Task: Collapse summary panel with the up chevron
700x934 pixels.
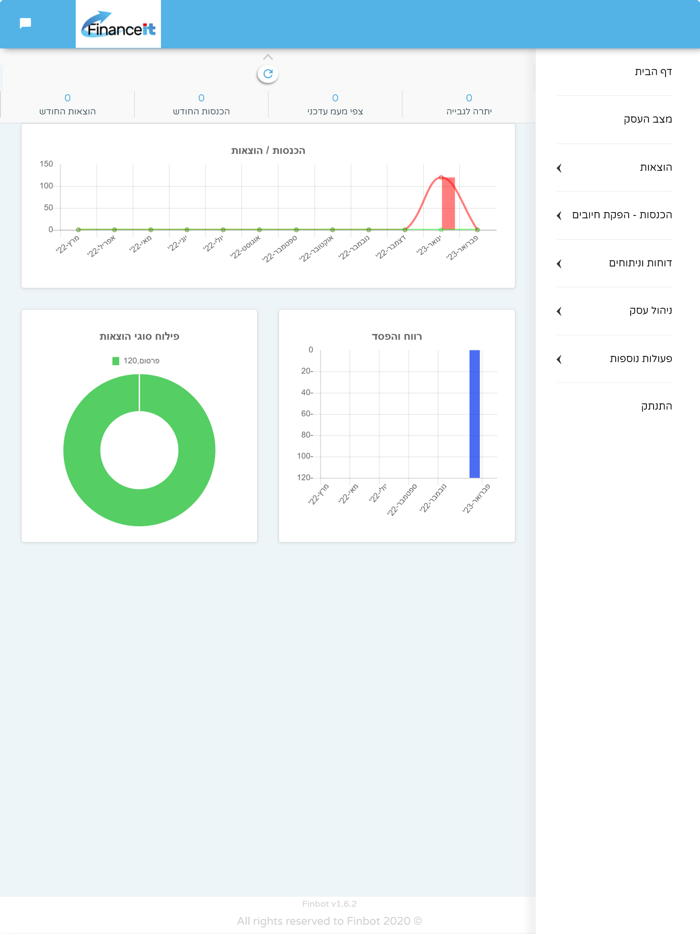Action: pyautogui.click(x=267, y=57)
